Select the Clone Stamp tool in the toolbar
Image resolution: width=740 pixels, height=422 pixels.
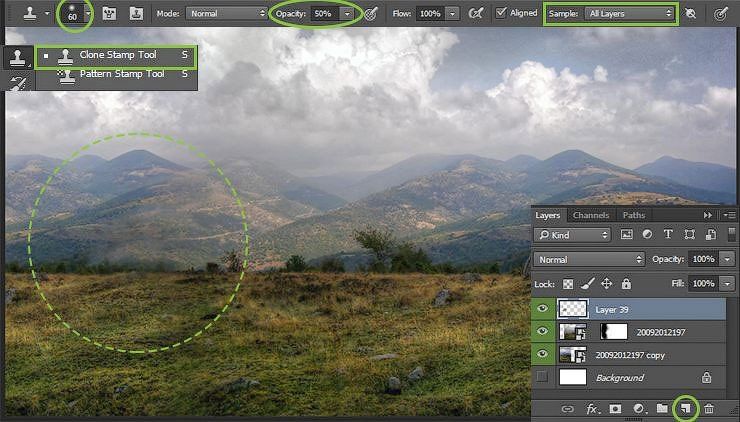18,58
